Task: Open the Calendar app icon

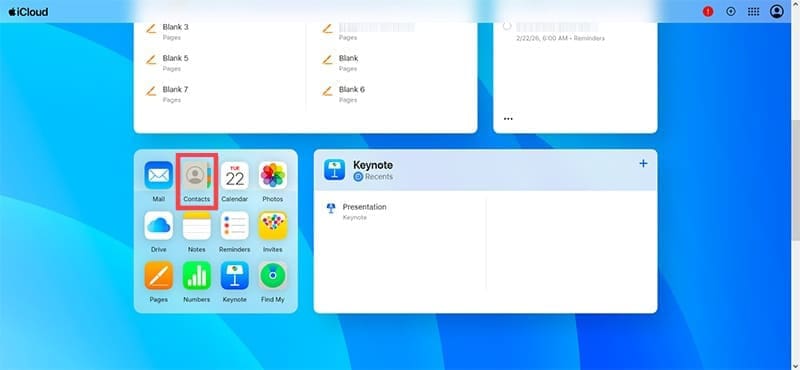Action: point(235,176)
